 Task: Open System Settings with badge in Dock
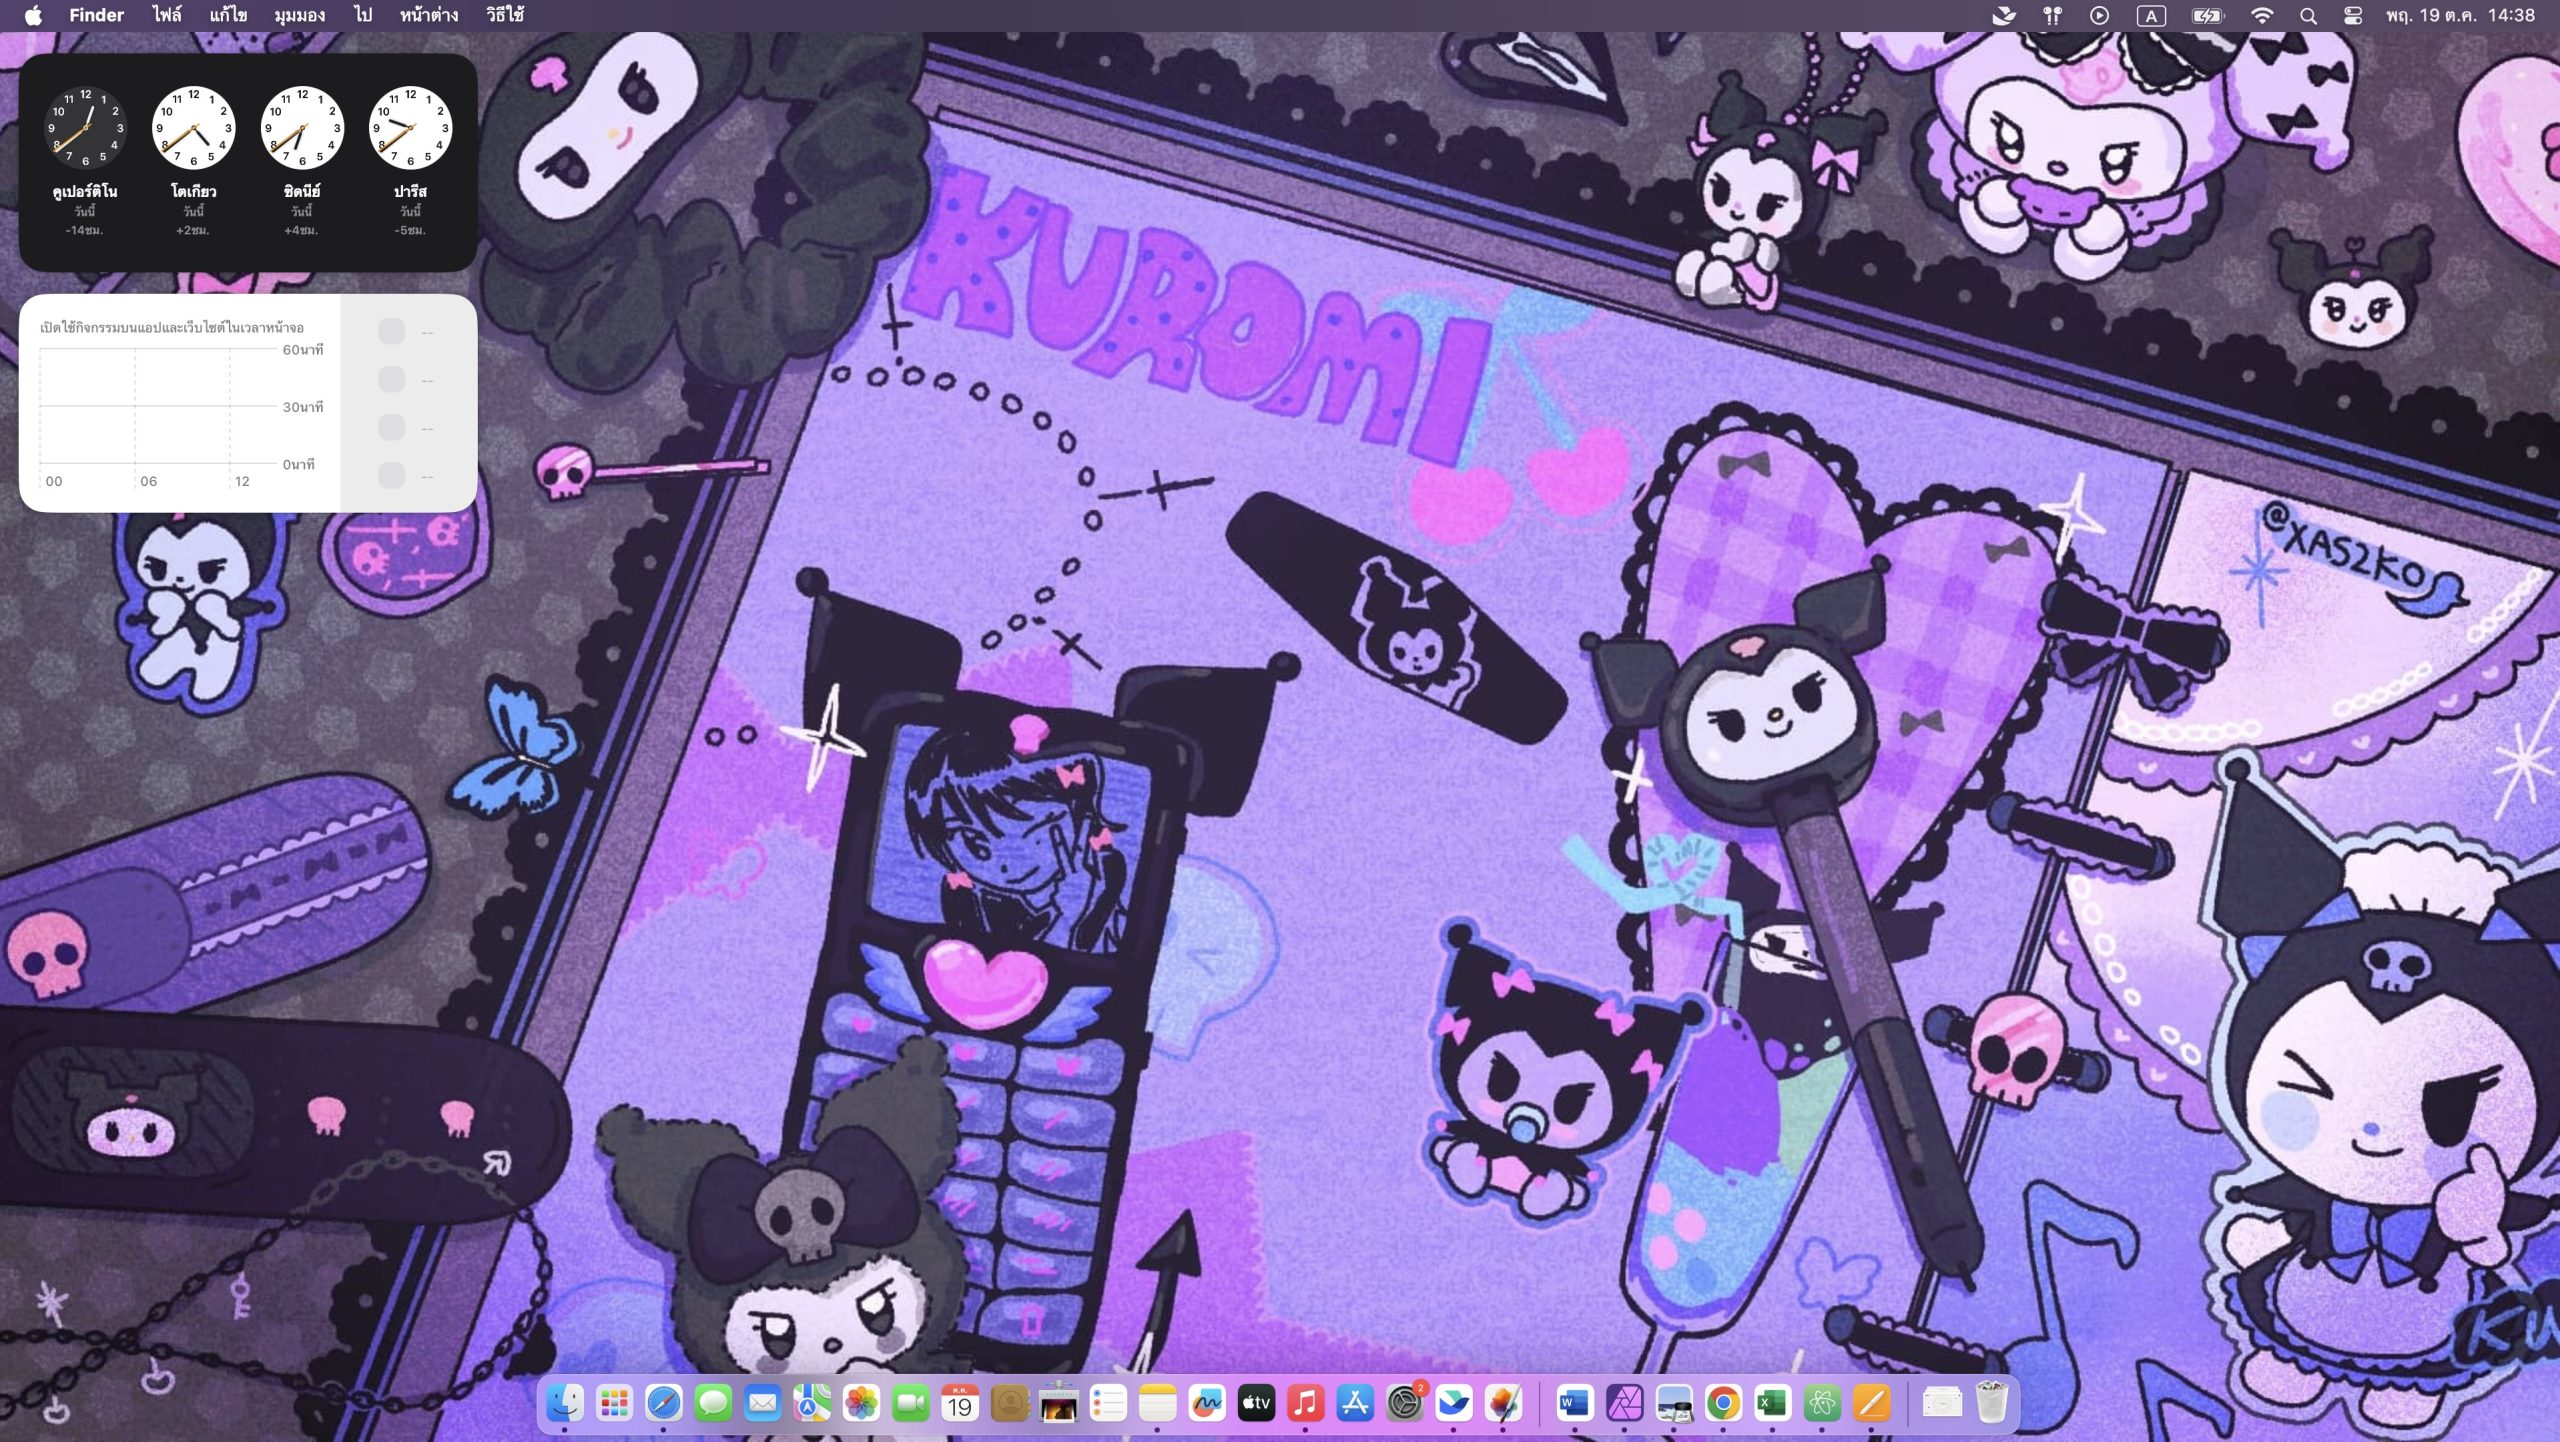[x=1405, y=1404]
